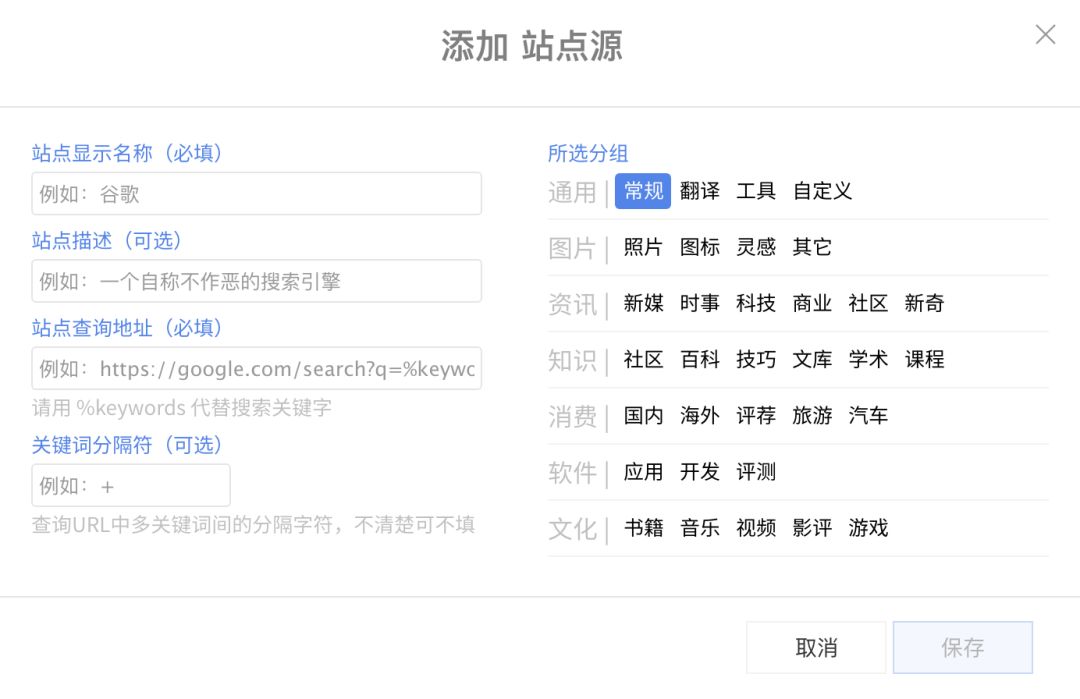Choose the 百科 group
Image resolution: width=1080 pixels, height=699 pixels.
coord(700,359)
